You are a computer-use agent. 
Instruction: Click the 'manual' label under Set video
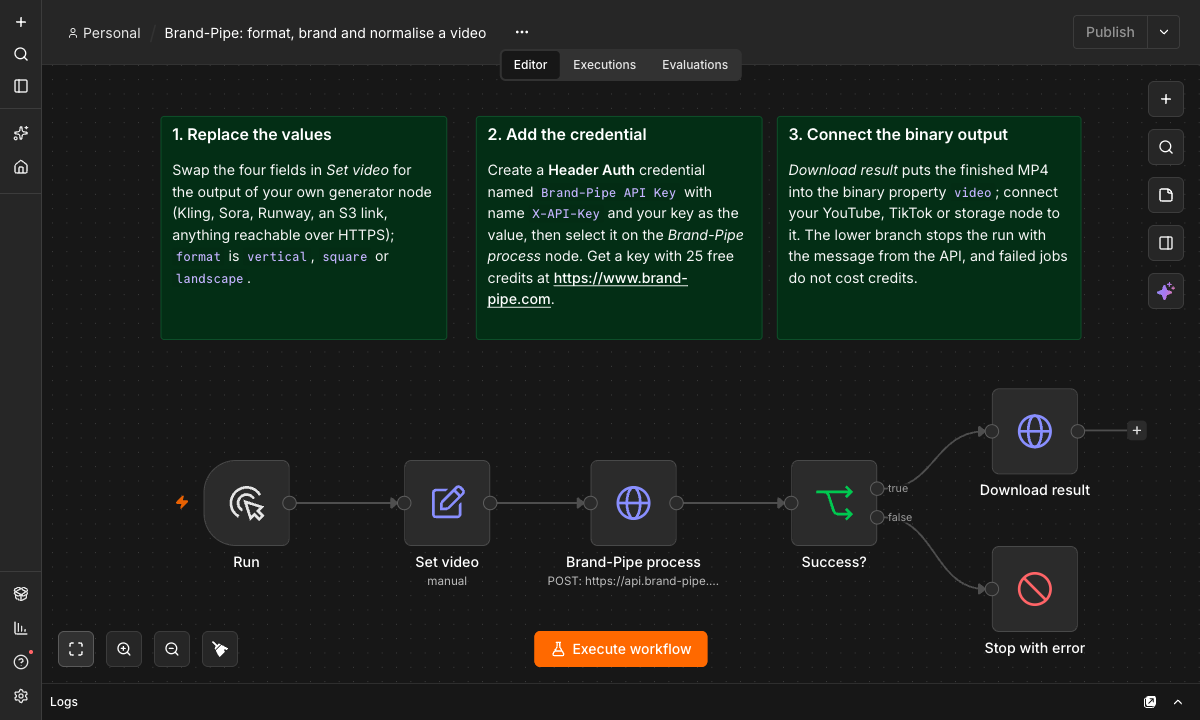point(447,581)
